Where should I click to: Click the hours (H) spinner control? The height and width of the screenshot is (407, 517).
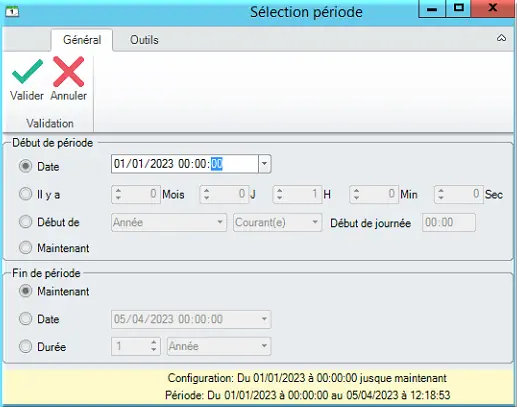pos(297,194)
